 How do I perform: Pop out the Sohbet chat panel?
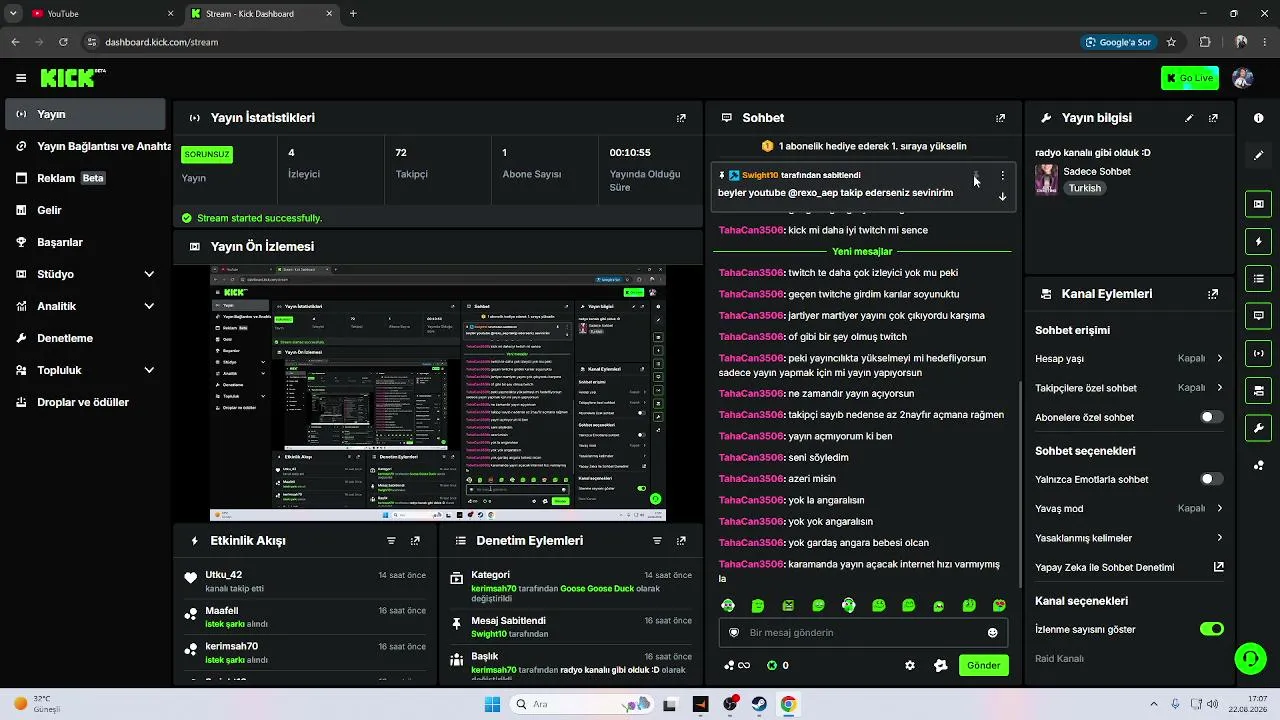pos(1000,118)
